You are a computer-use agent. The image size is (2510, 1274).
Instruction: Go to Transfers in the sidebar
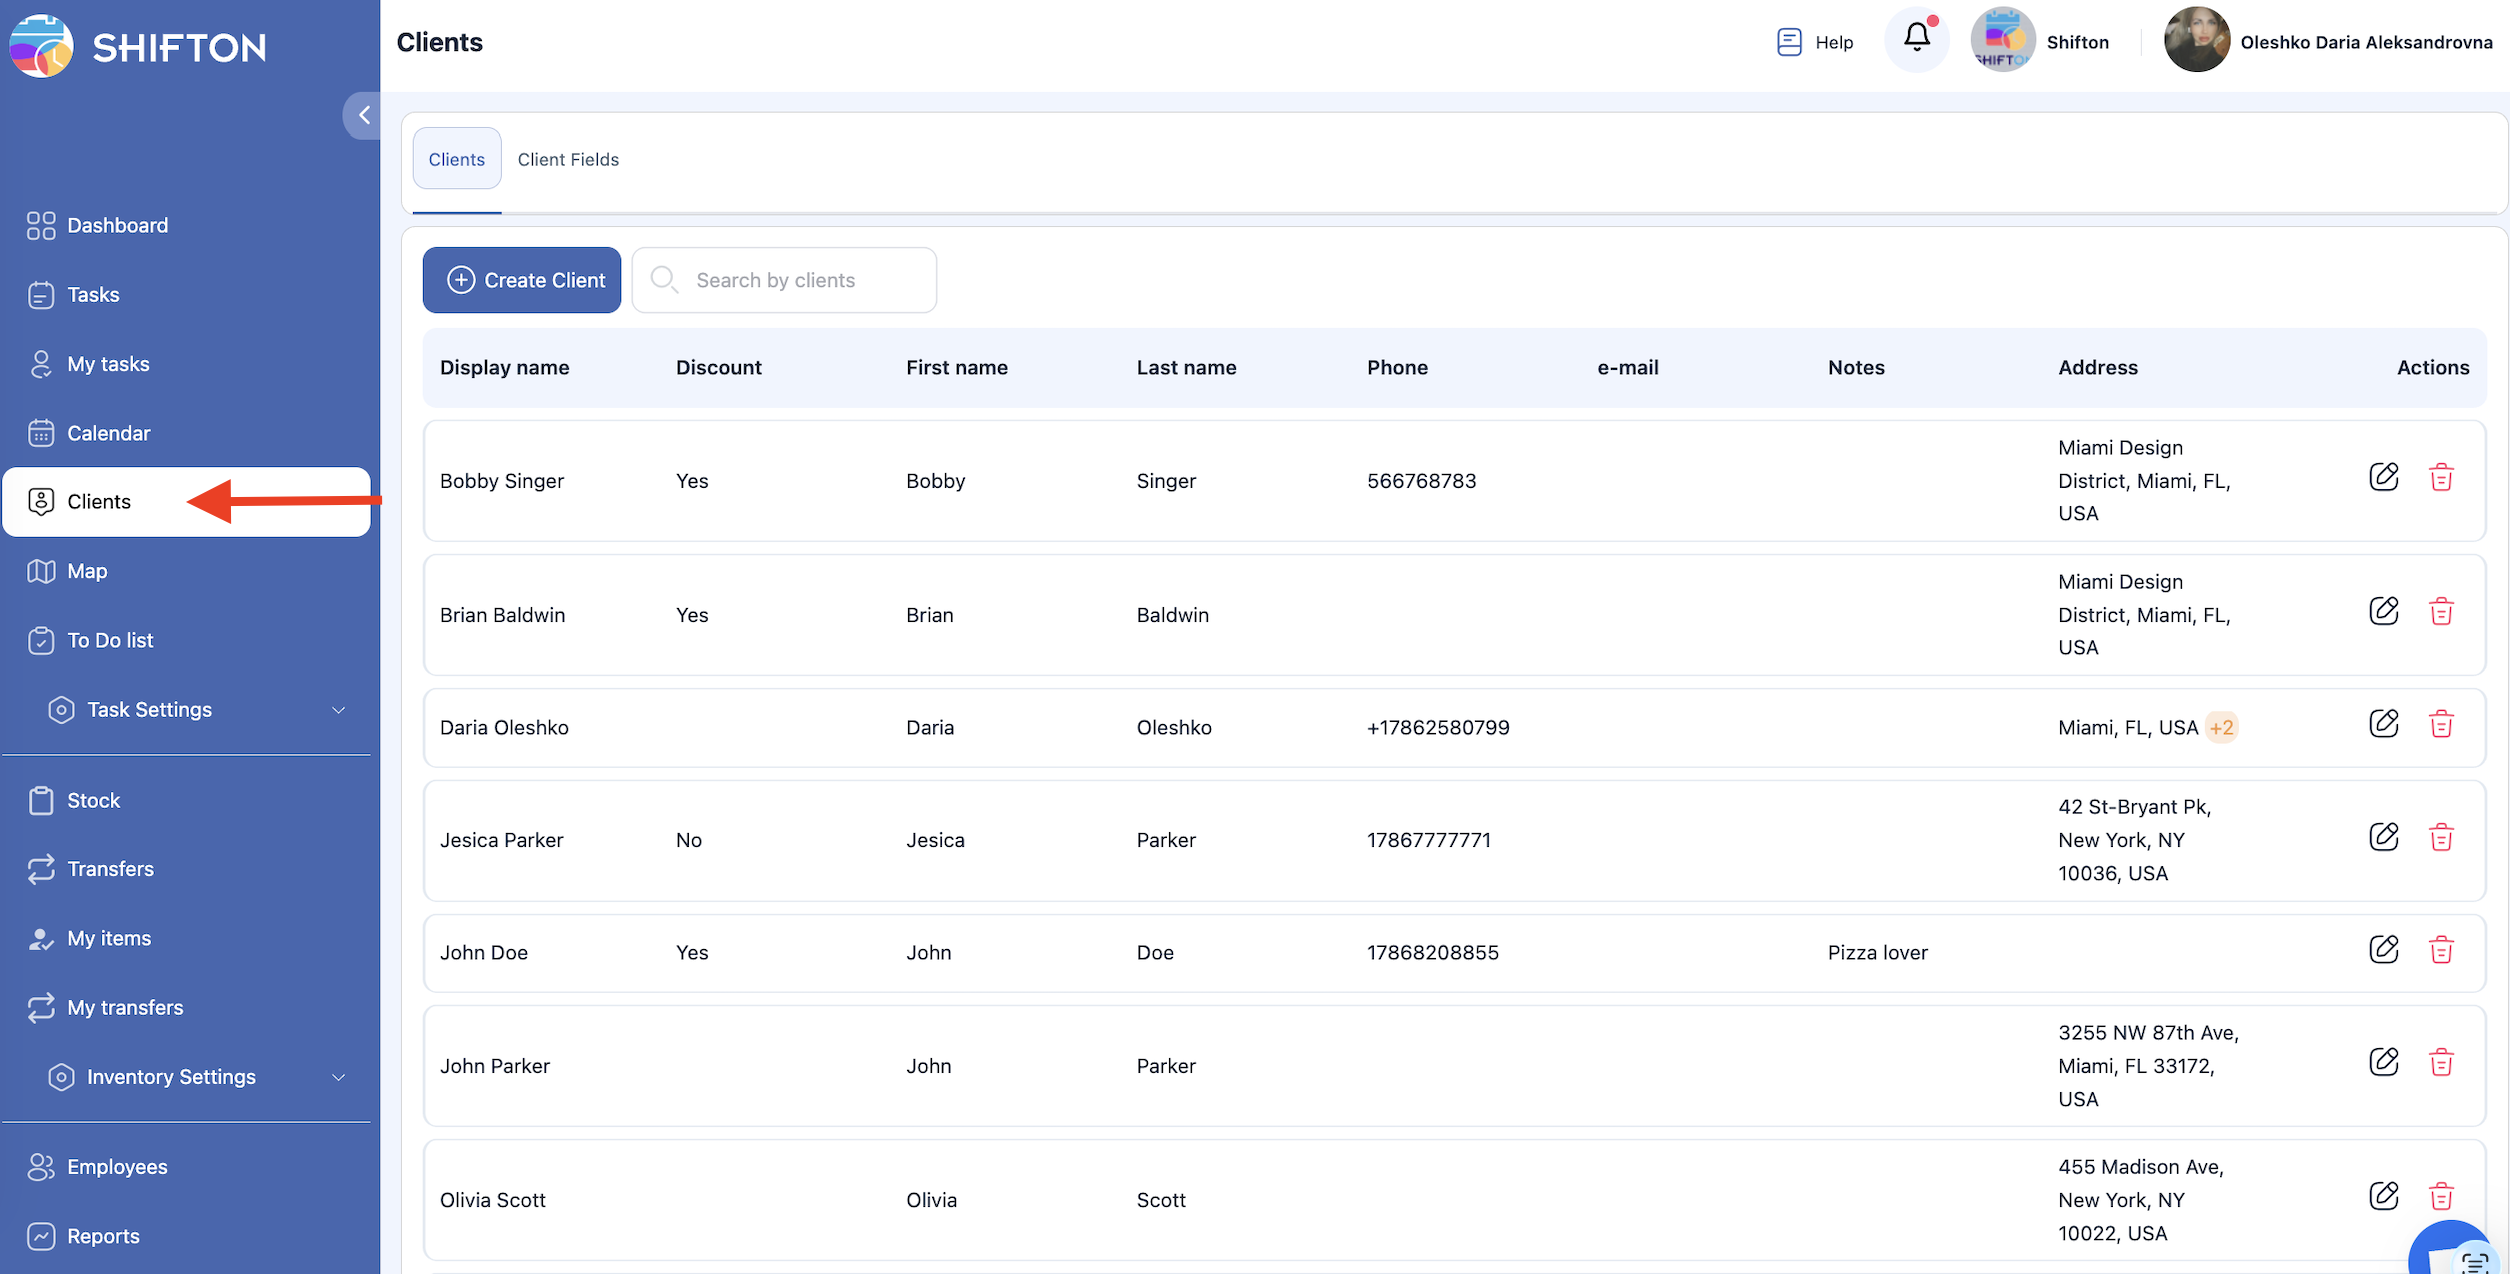pyautogui.click(x=110, y=869)
